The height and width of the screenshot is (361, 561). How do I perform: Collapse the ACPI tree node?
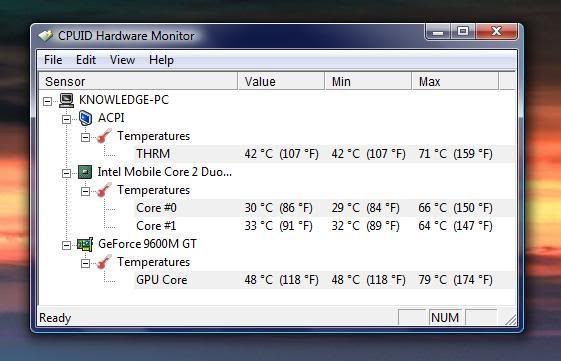(67, 119)
